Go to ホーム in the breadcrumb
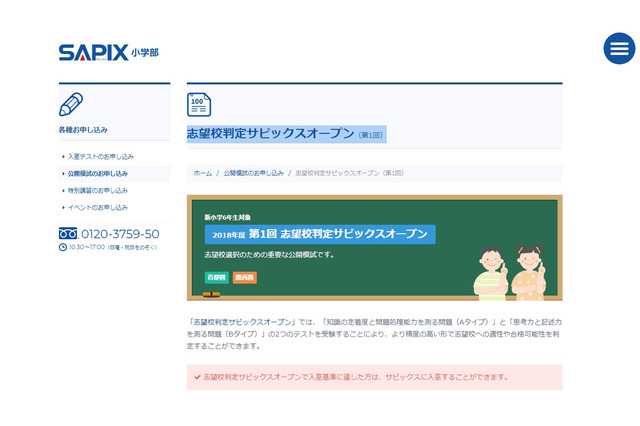 point(203,173)
